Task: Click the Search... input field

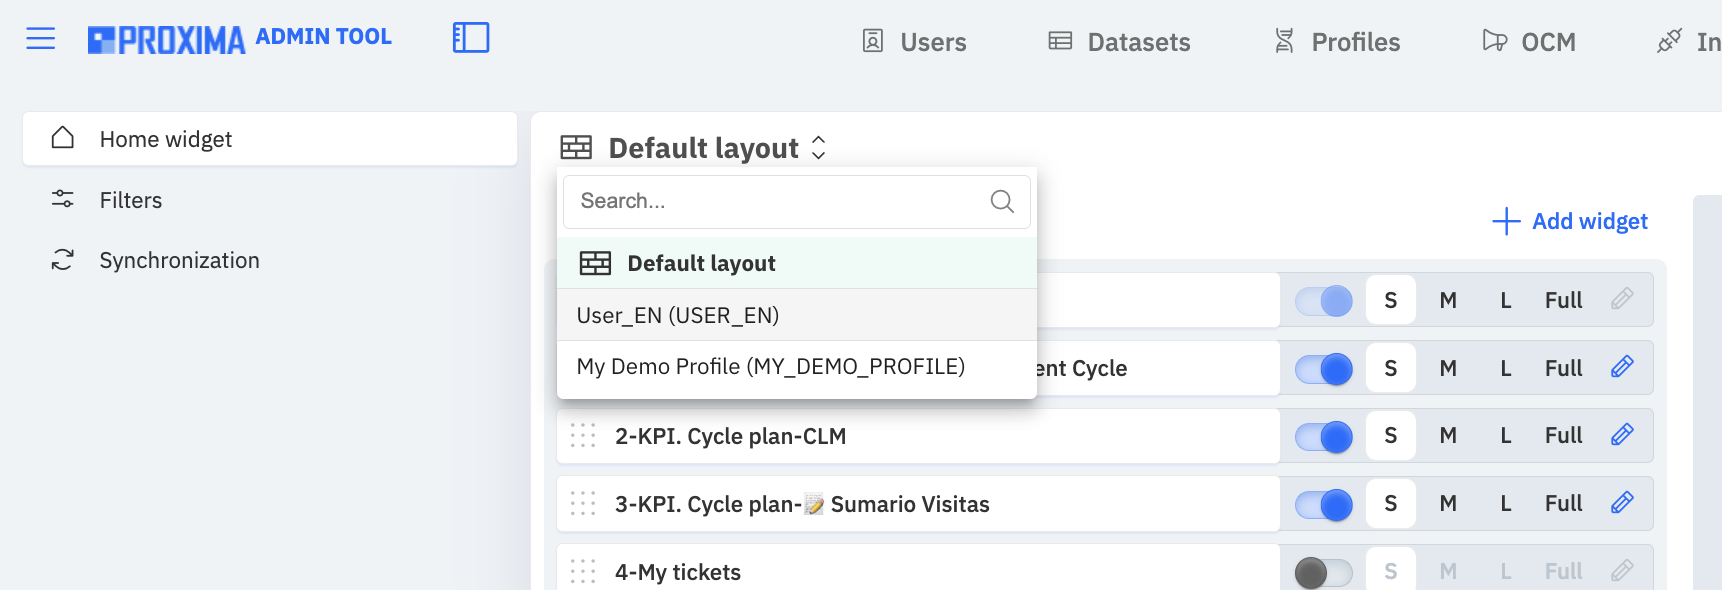Action: pyautogui.click(x=796, y=201)
